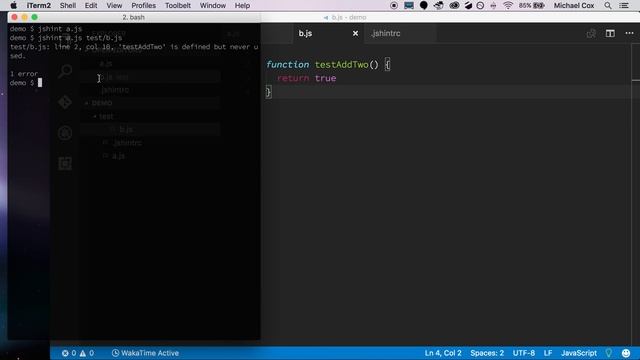This screenshot has width=640, height=360.
Task: Click the blue display menu bar icon
Action: 409,6
